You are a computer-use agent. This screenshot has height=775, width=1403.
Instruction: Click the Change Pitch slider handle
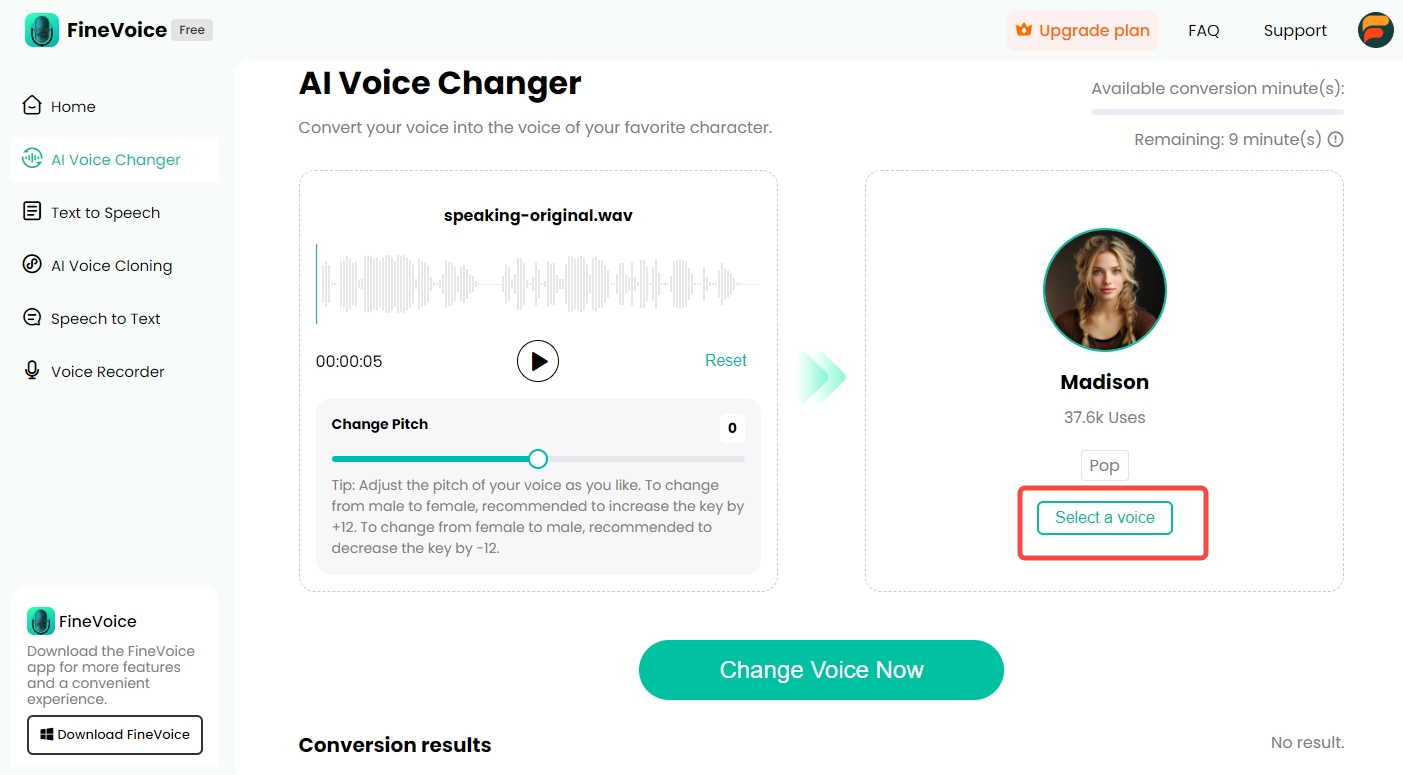[538, 459]
